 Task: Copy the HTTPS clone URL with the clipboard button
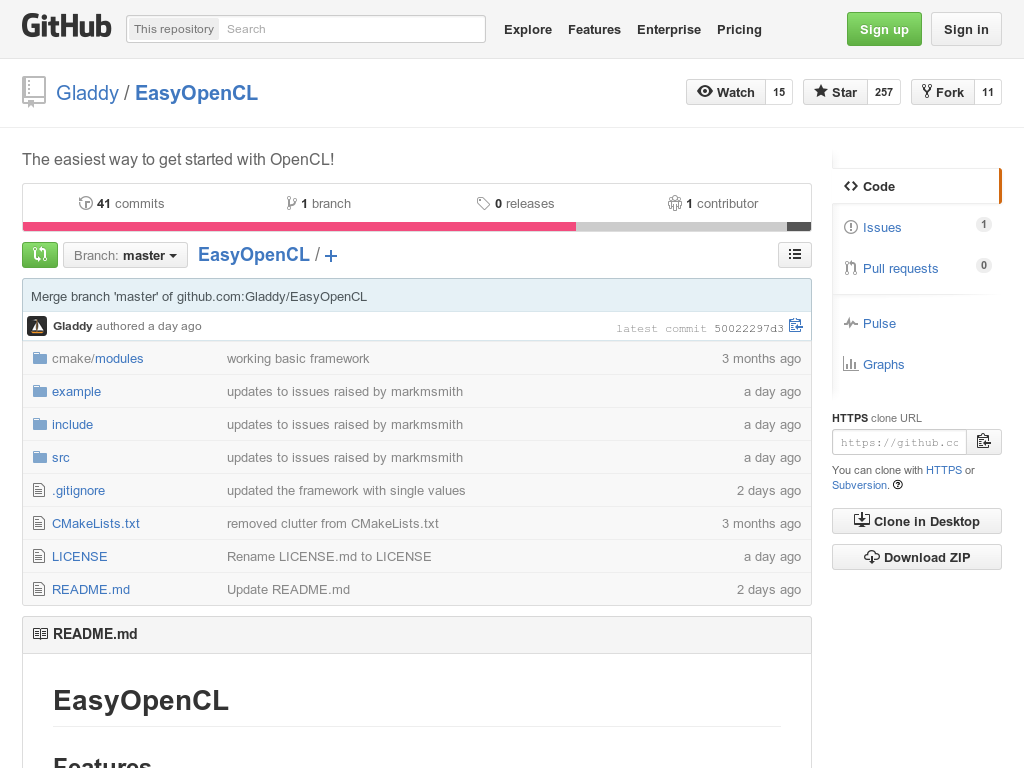(984, 442)
